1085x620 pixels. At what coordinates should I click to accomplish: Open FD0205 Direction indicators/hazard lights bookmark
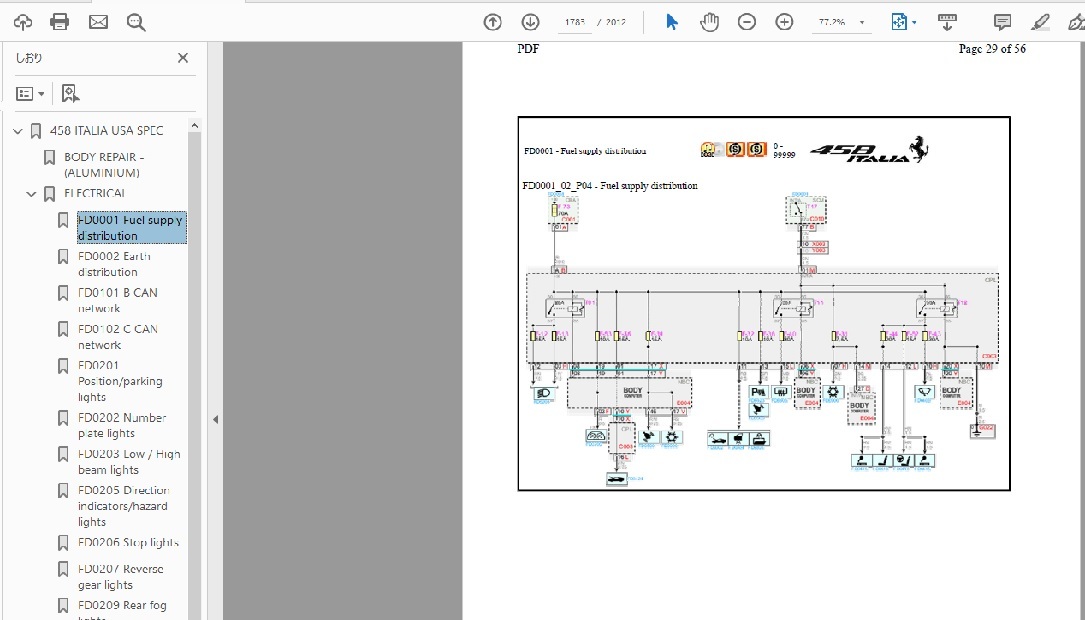coord(123,506)
